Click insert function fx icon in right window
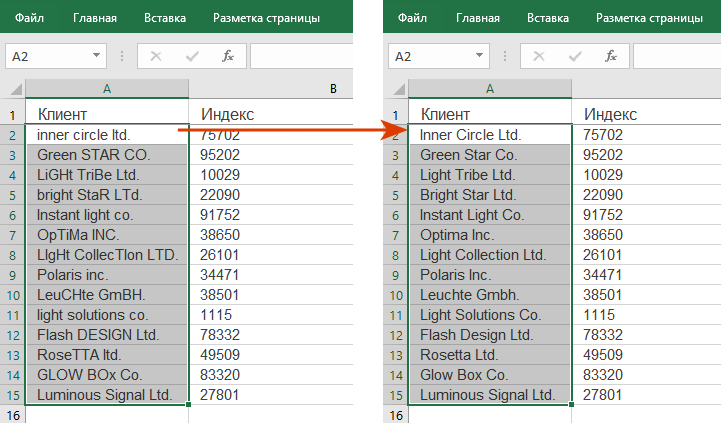The image size is (721, 423). point(611,56)
